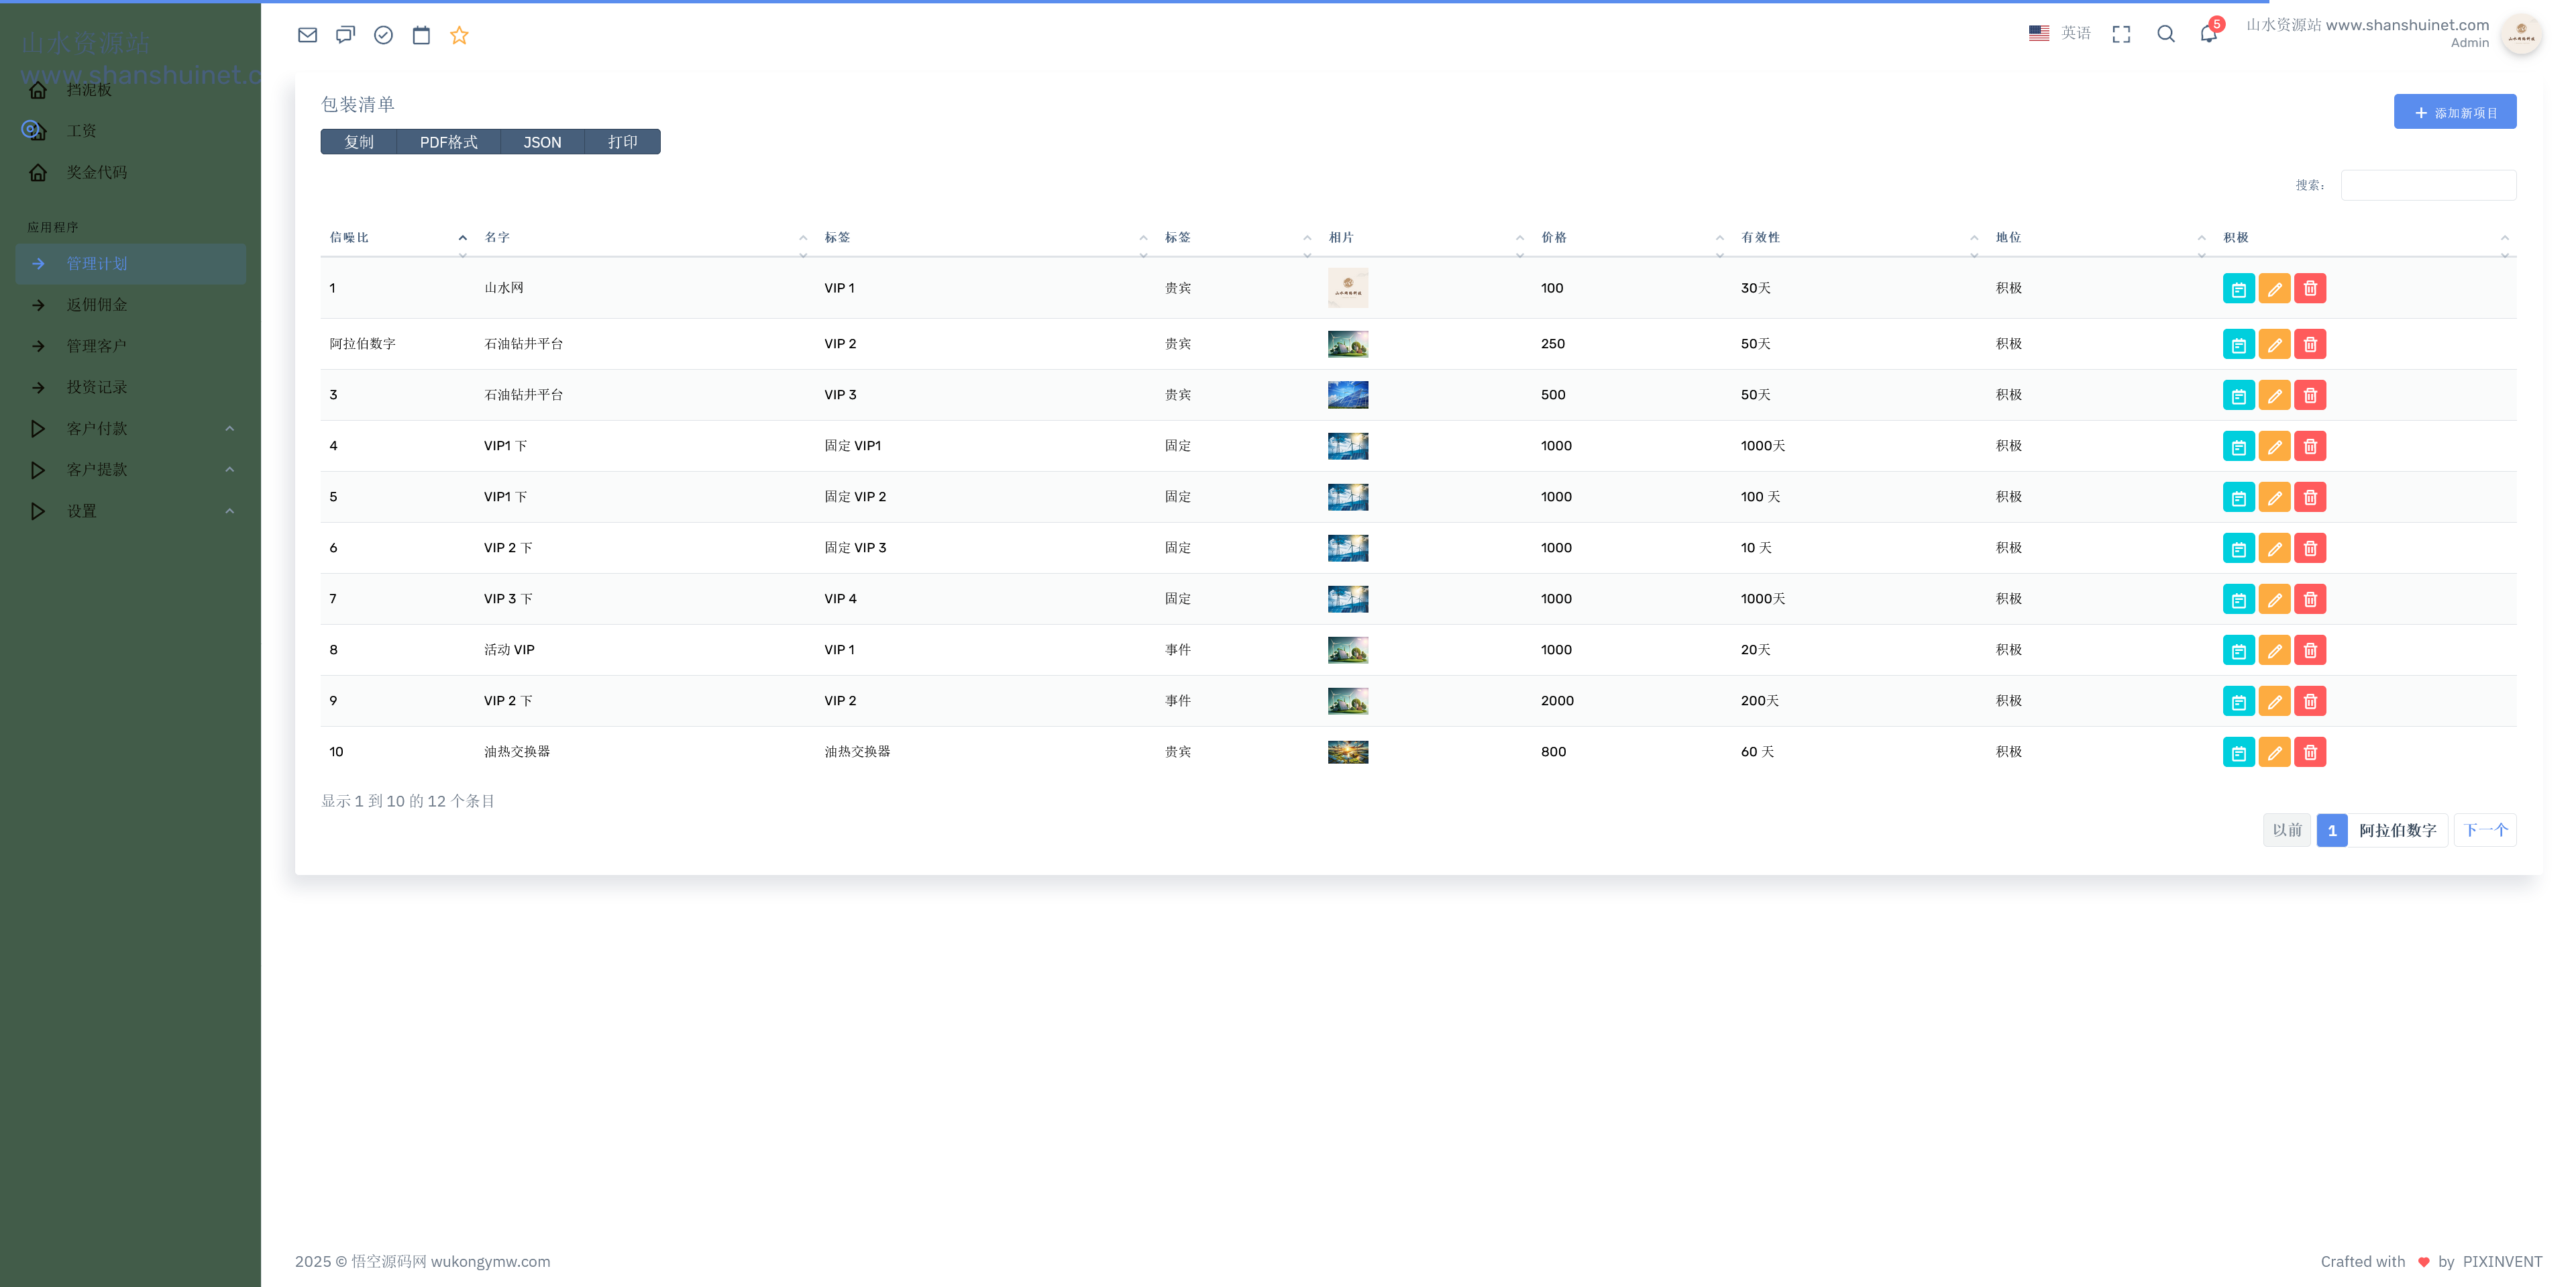Open the notifications bell
The height and width of the screenshot is (1287, 2576).
pos(2208,34)
